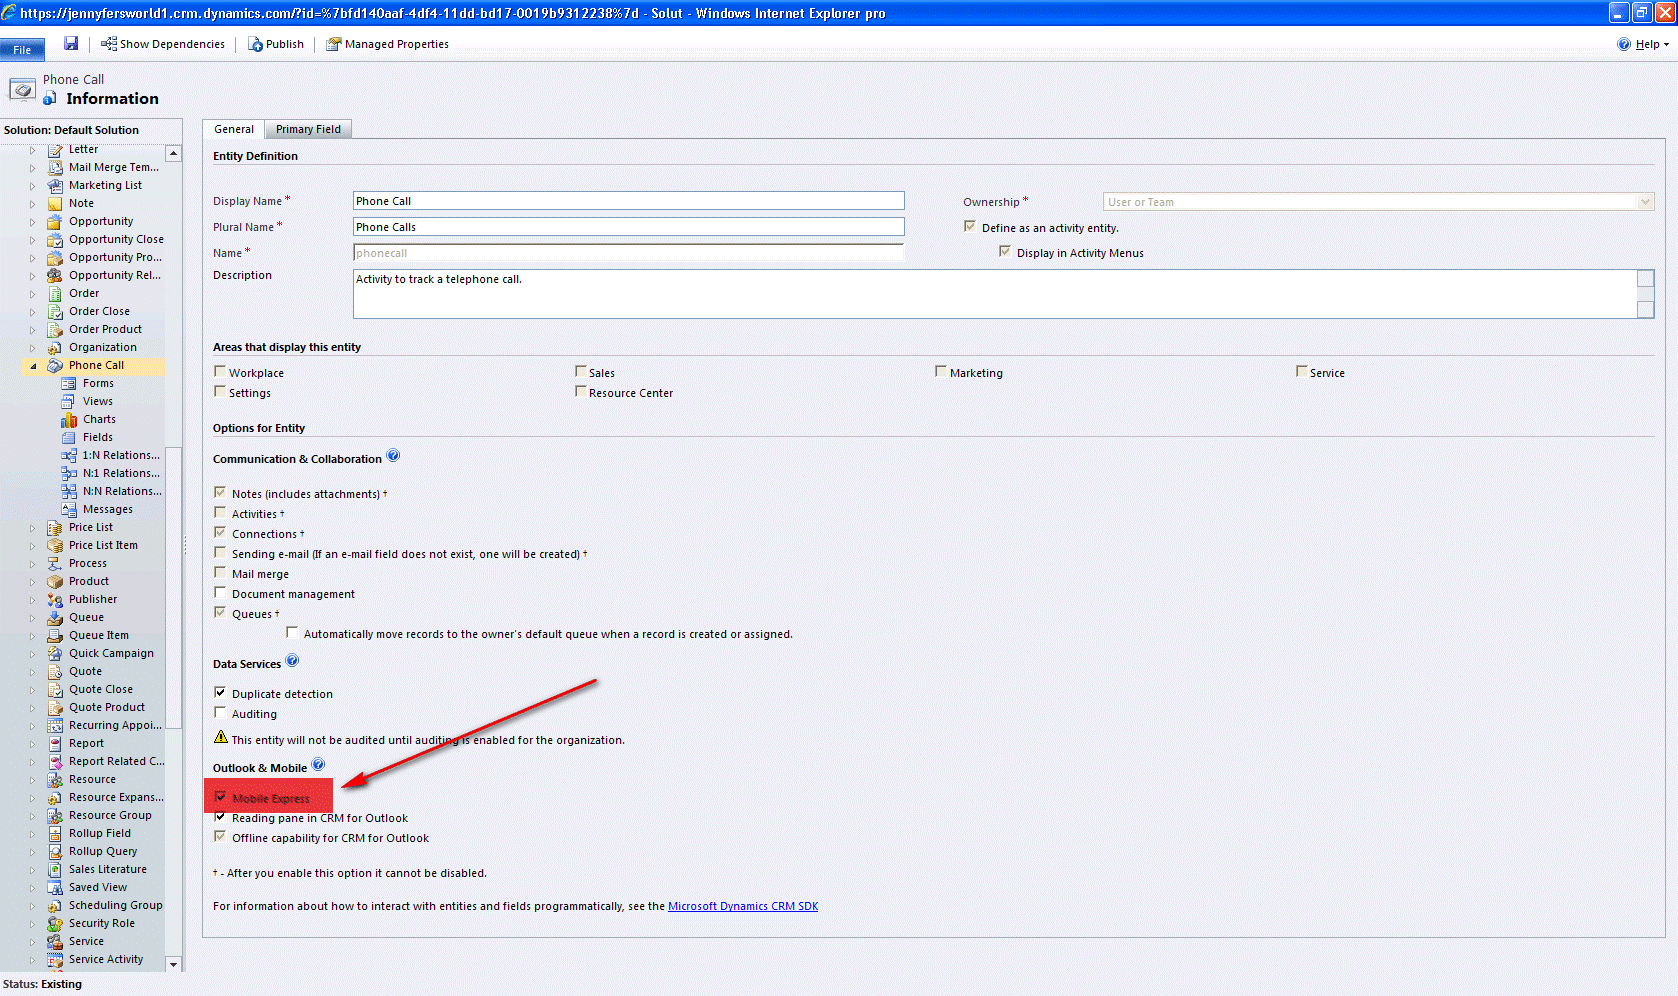Click the Outlook & Mobile help icon
Screen dimensions: 1678x996
click(318, 765)
